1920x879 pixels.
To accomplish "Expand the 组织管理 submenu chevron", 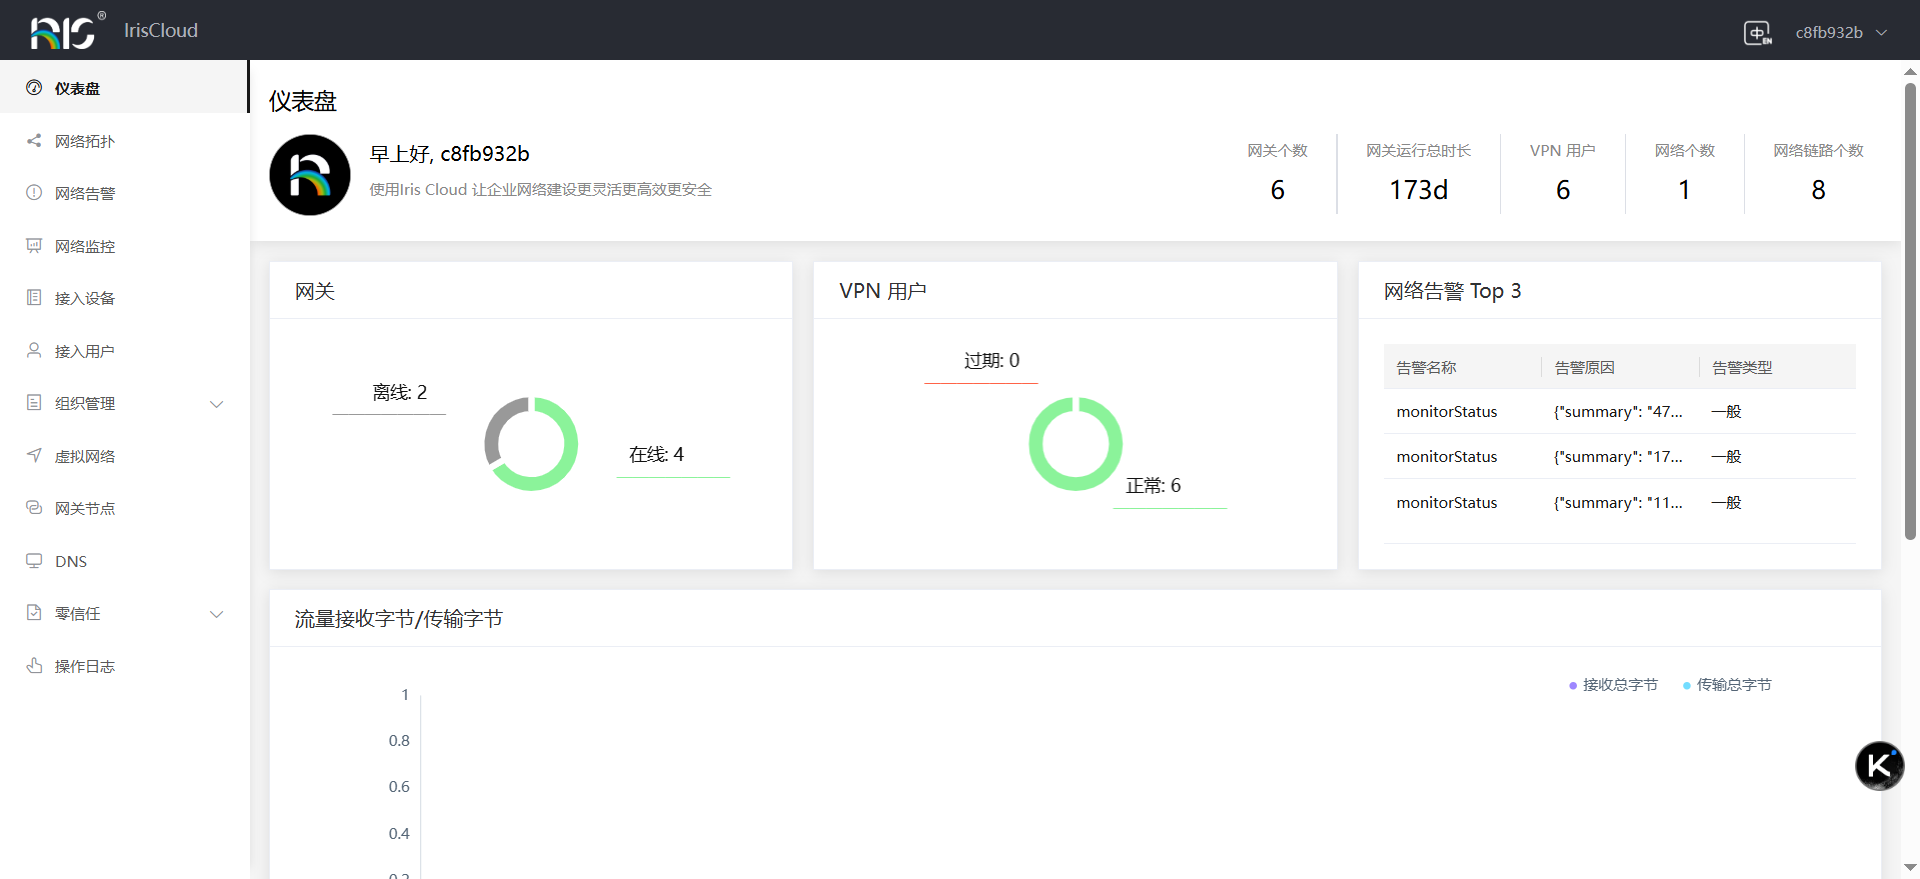I will coord(216,404).
